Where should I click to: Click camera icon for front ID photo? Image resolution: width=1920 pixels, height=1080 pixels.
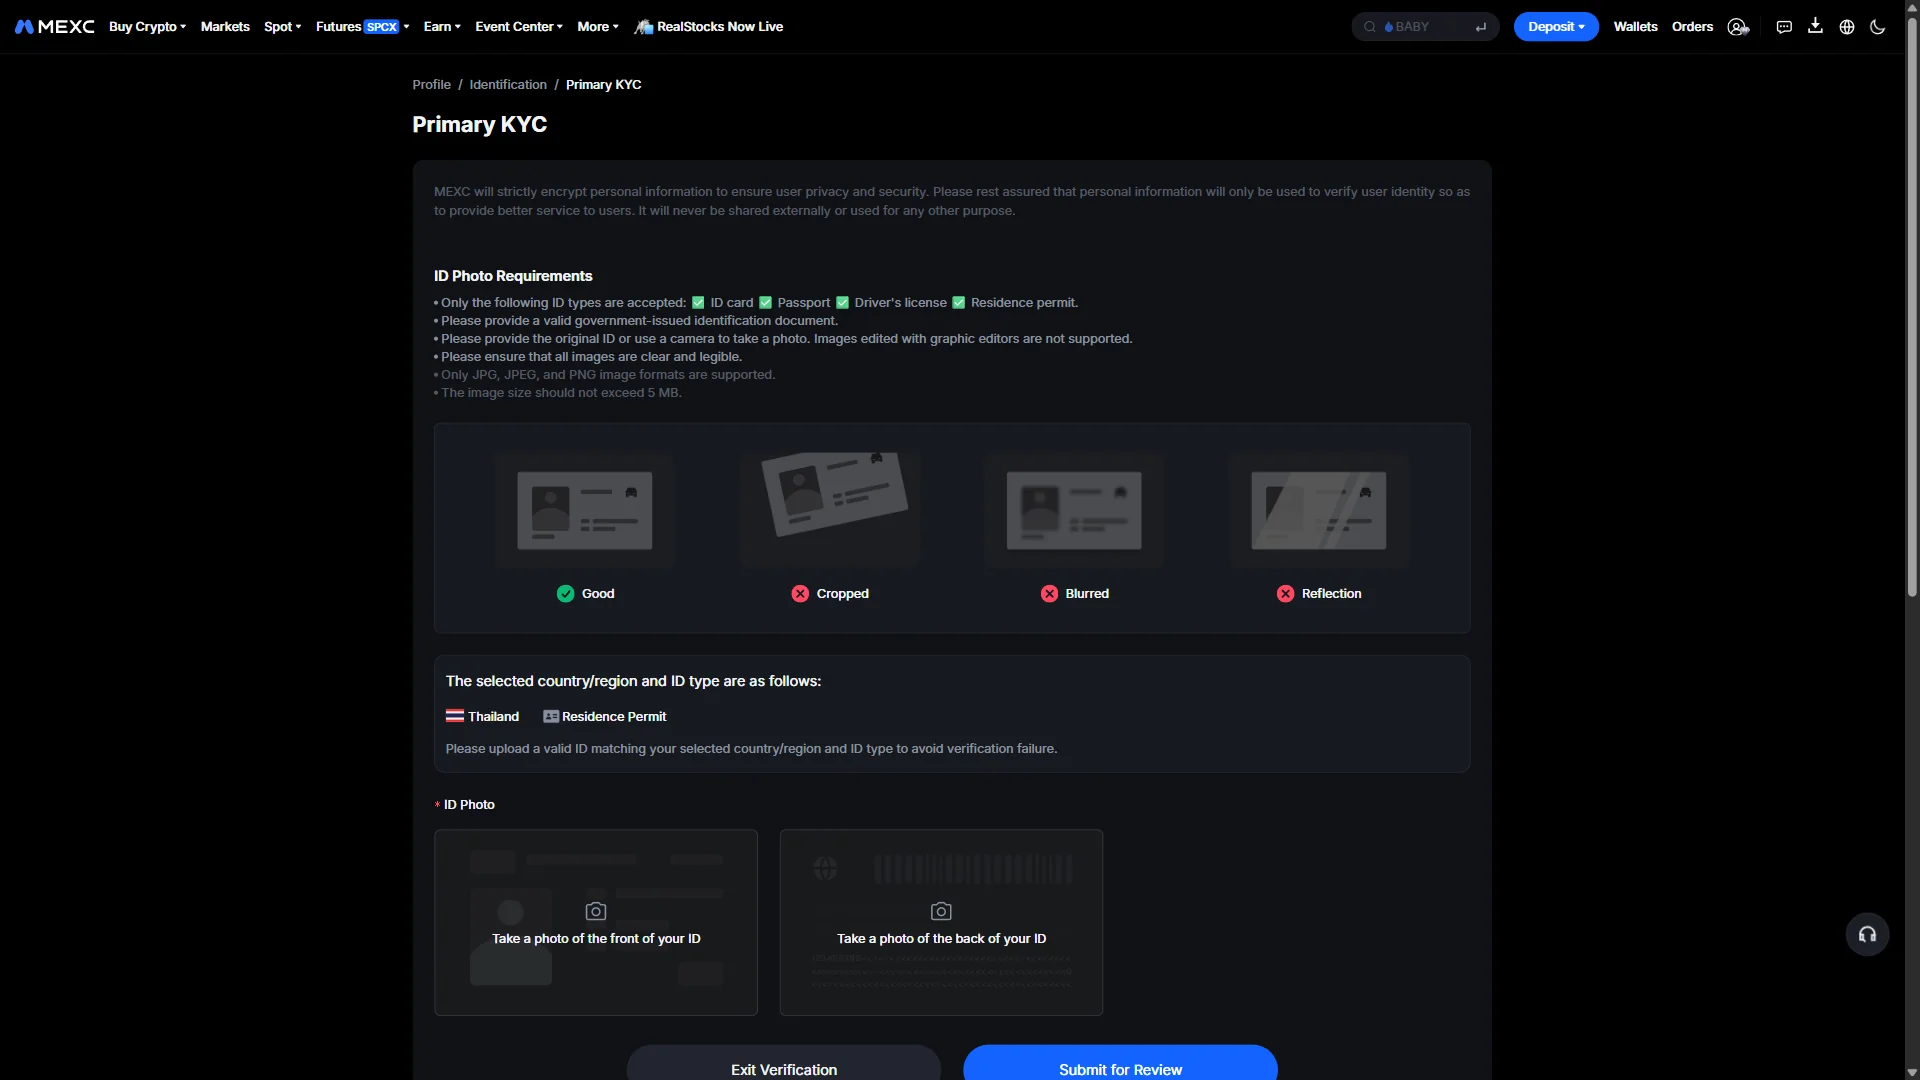(x=596, y=911)
